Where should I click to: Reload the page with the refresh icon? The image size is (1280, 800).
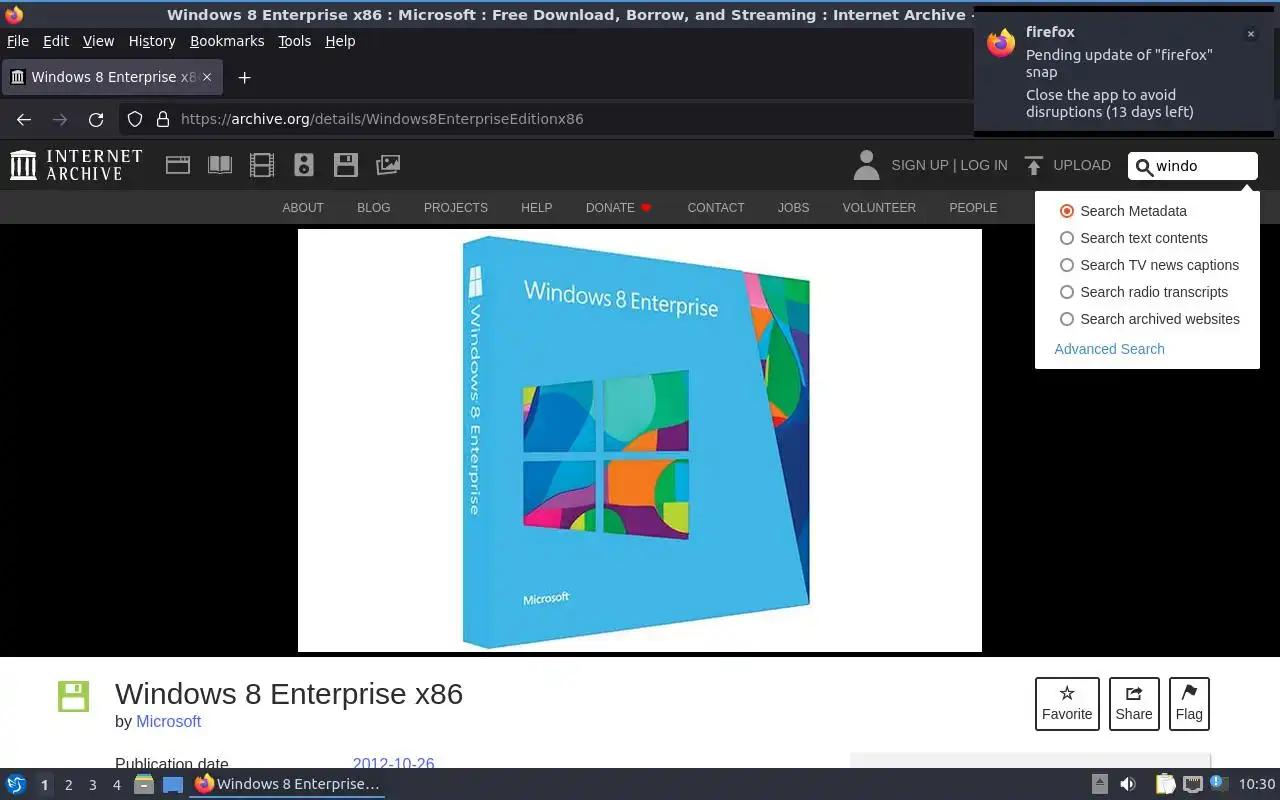[x=96, y=119]
